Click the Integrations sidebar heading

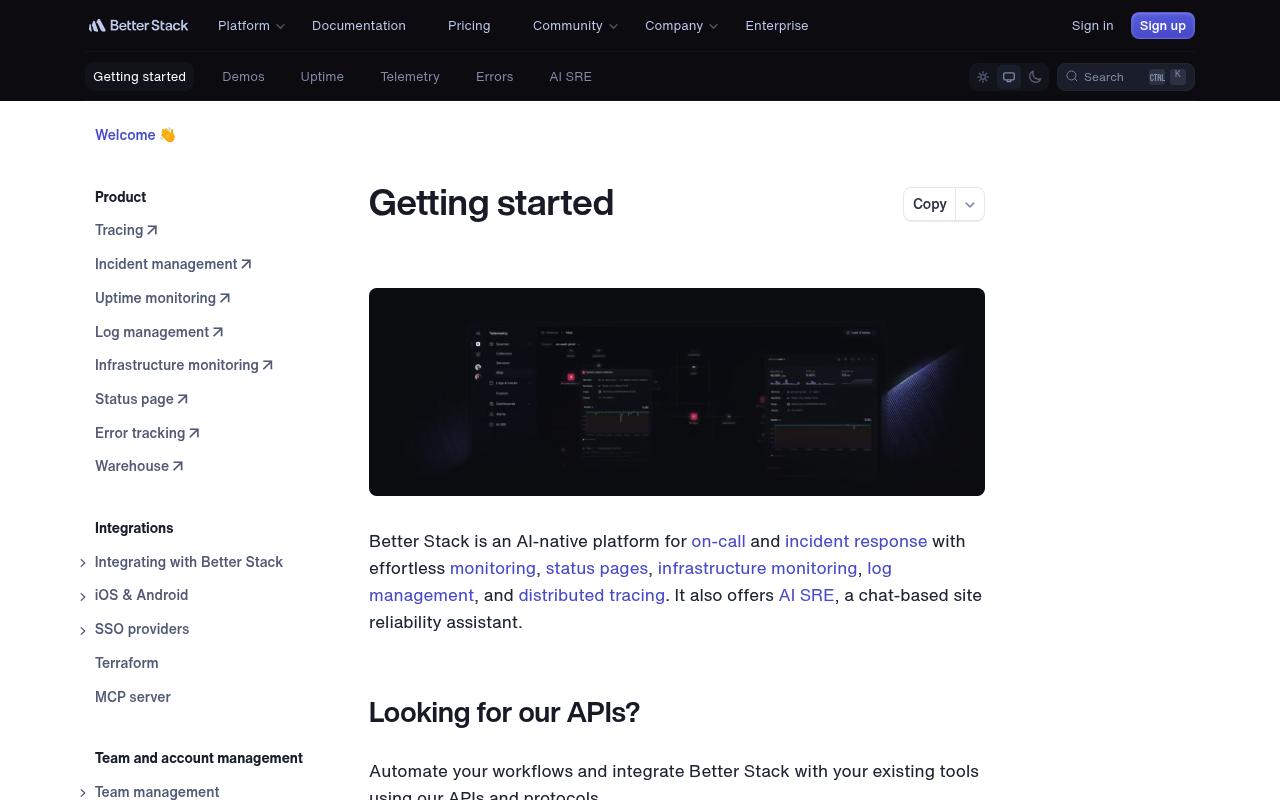click(134, 528)
